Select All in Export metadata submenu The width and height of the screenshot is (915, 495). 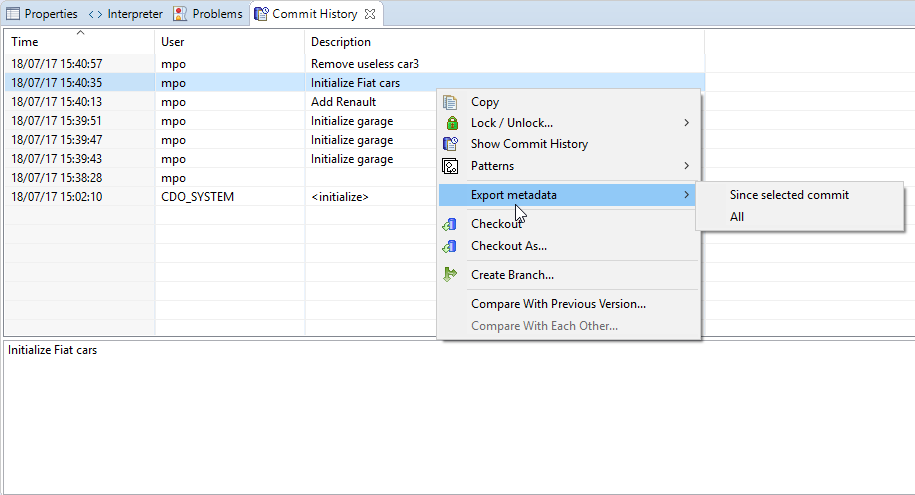coord(737,217)
